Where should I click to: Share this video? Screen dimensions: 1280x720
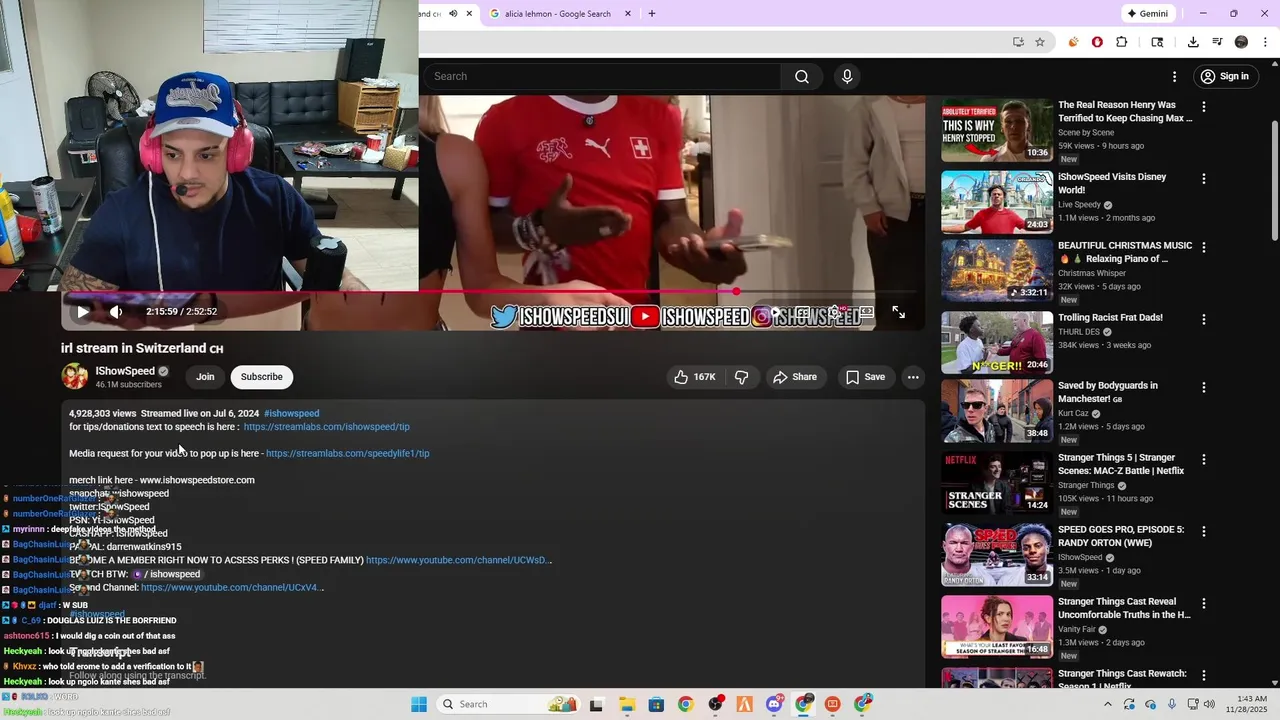click(795, 377)
